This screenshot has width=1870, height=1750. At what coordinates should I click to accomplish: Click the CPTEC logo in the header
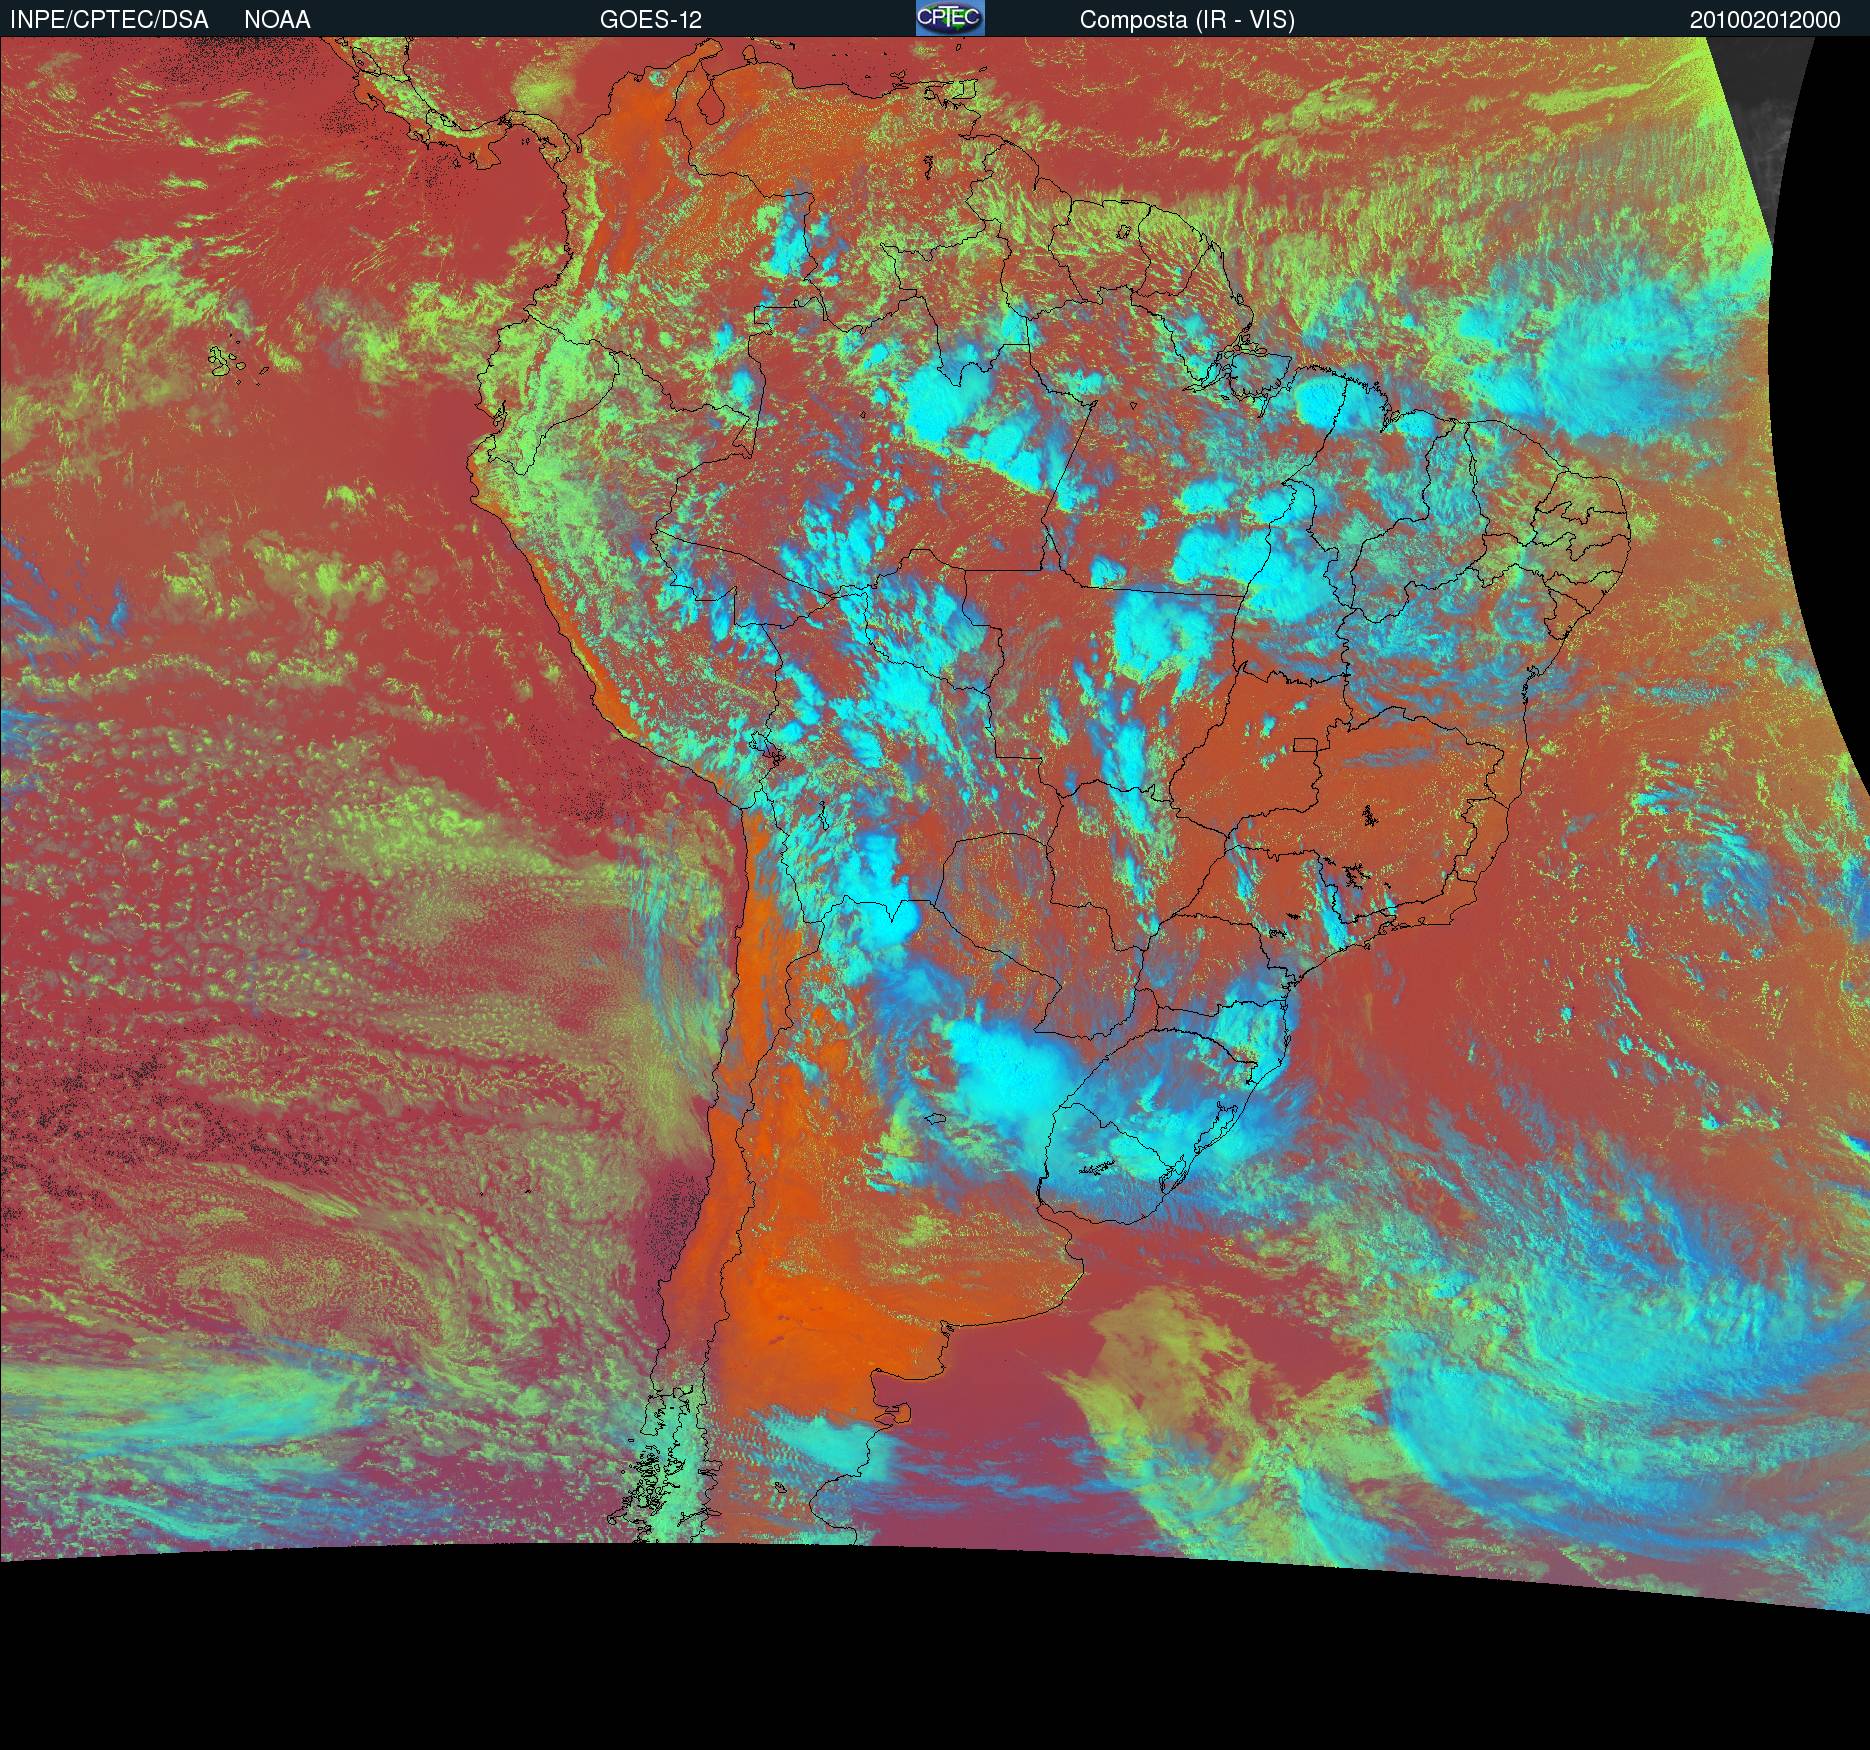pyautogui.click(x=950, y=18)
